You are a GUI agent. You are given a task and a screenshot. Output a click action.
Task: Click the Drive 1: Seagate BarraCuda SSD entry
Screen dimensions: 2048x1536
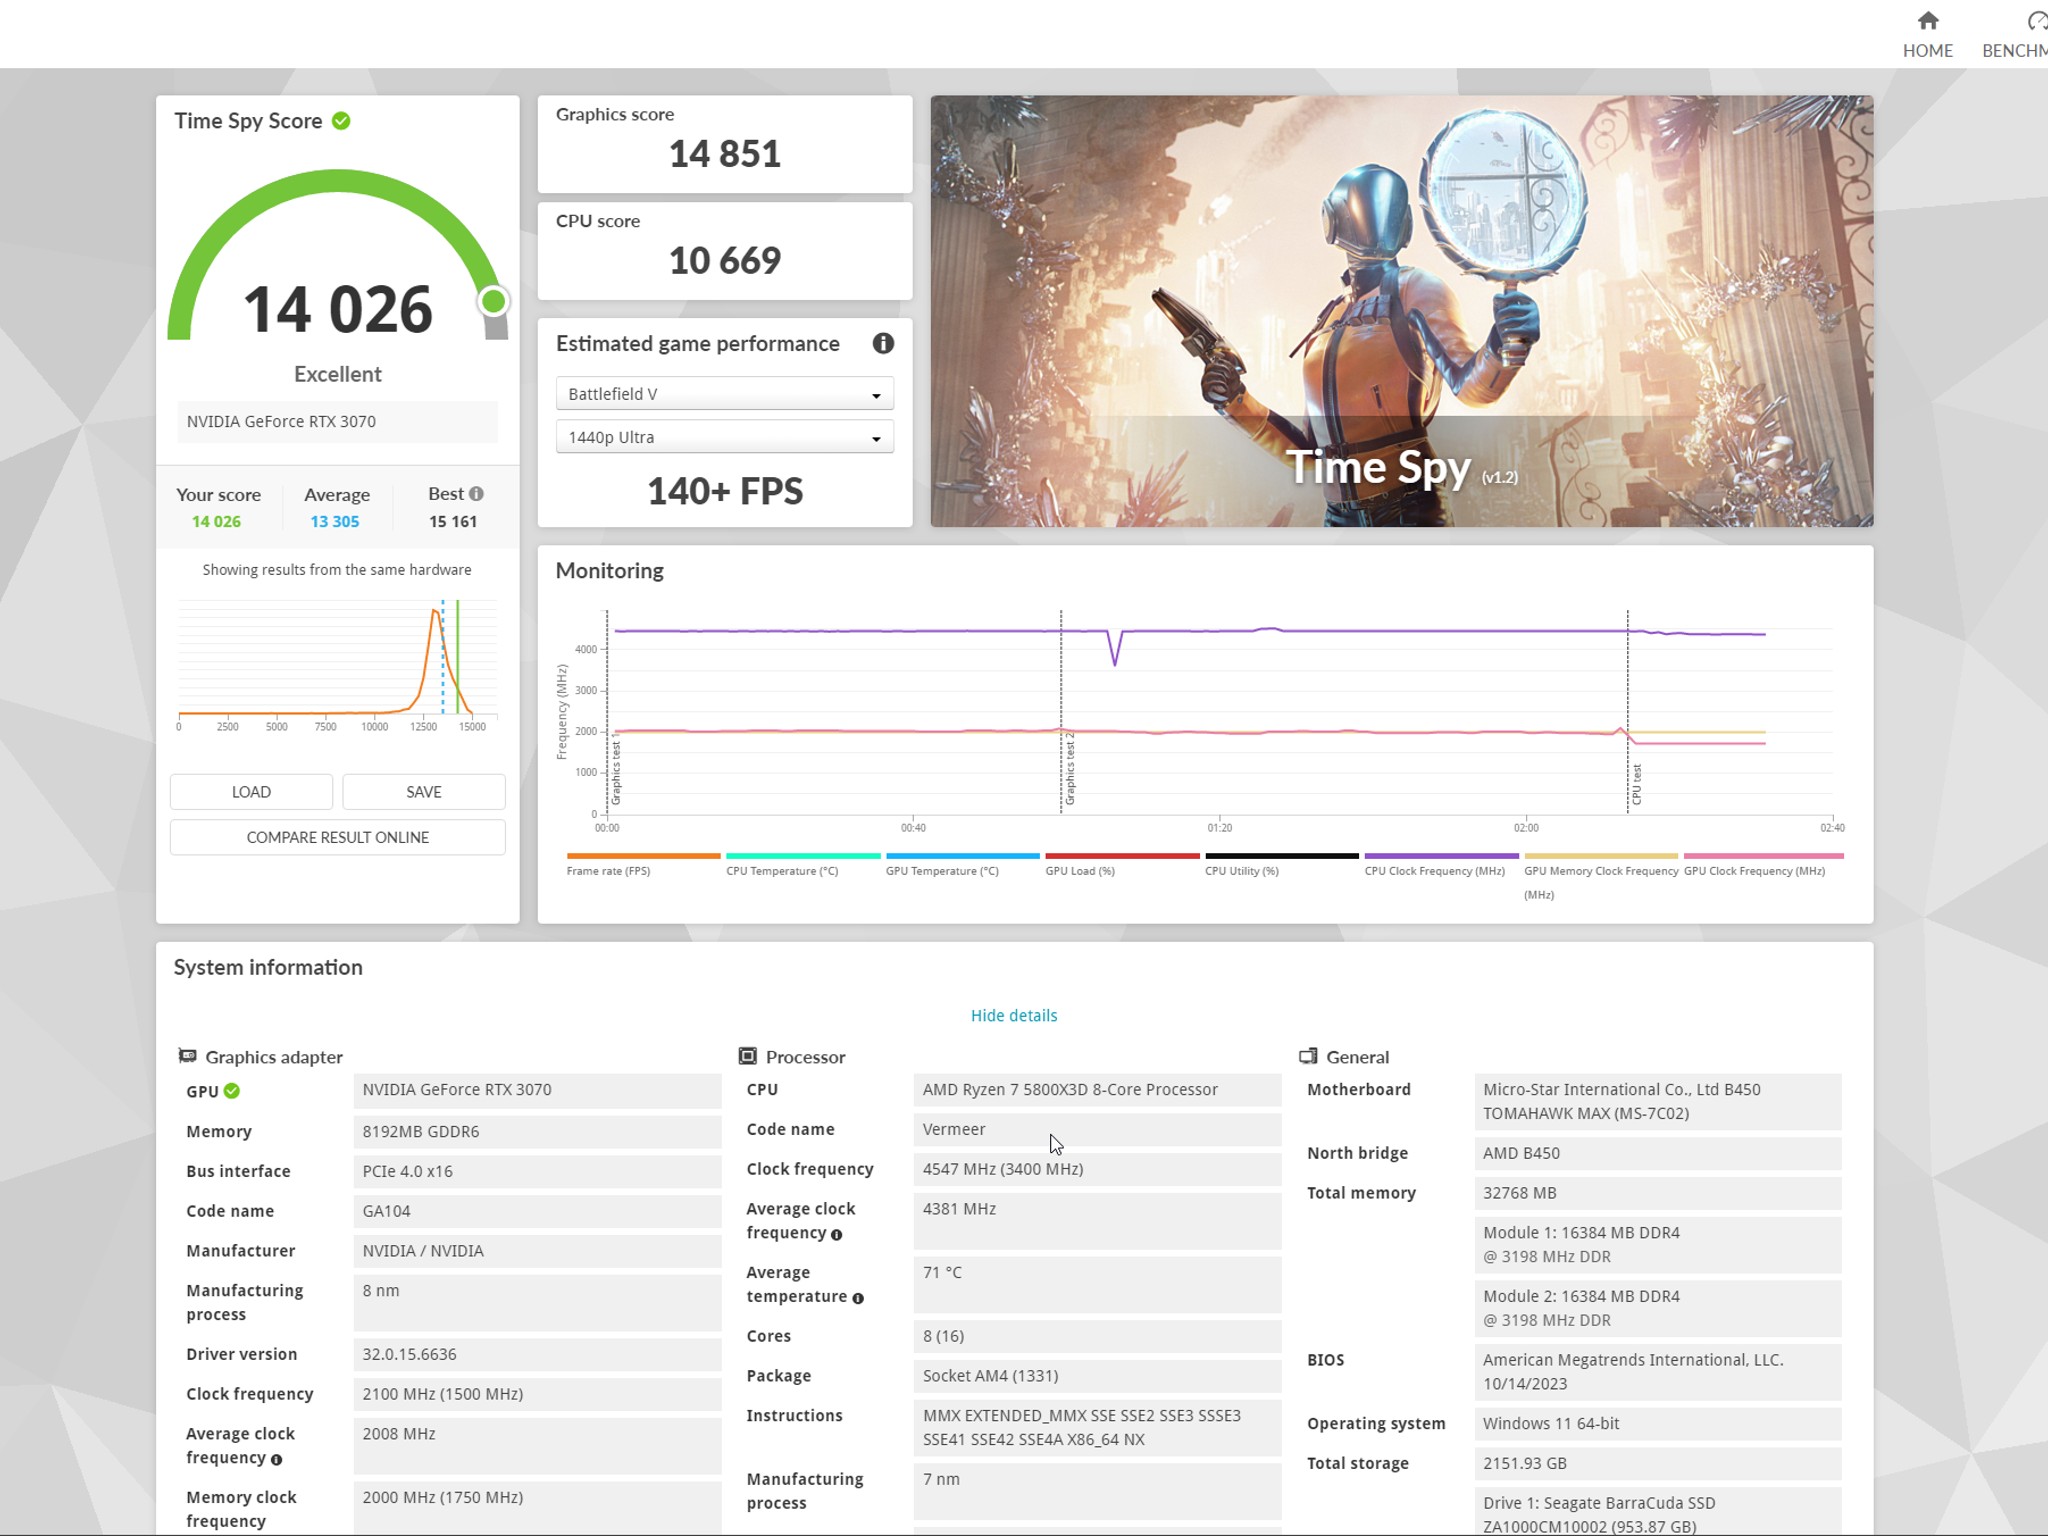coord(1658,1512)
